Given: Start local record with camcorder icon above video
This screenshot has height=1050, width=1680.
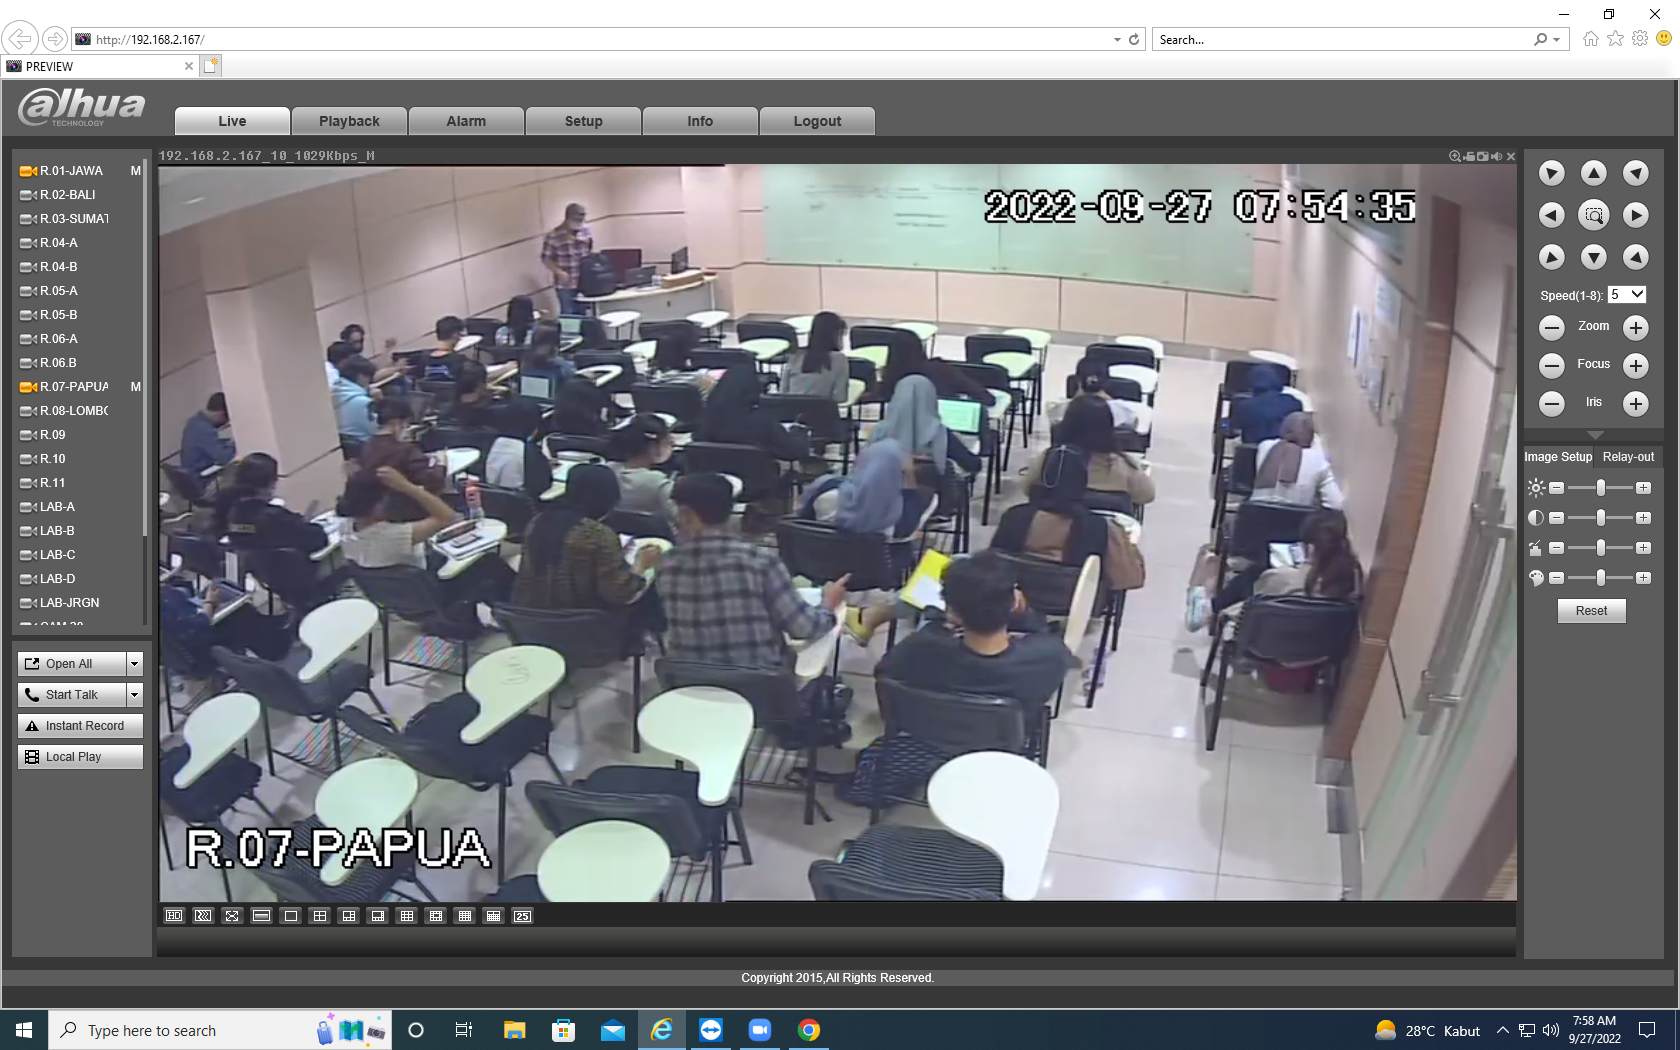Looking at the screenshot, I should 1469,156.
